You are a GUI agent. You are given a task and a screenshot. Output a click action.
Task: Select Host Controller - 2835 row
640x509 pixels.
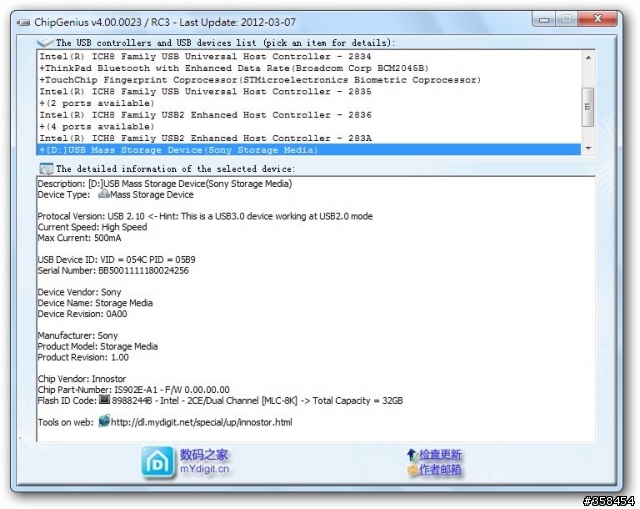pyautogui.click(x=309, y=91)
